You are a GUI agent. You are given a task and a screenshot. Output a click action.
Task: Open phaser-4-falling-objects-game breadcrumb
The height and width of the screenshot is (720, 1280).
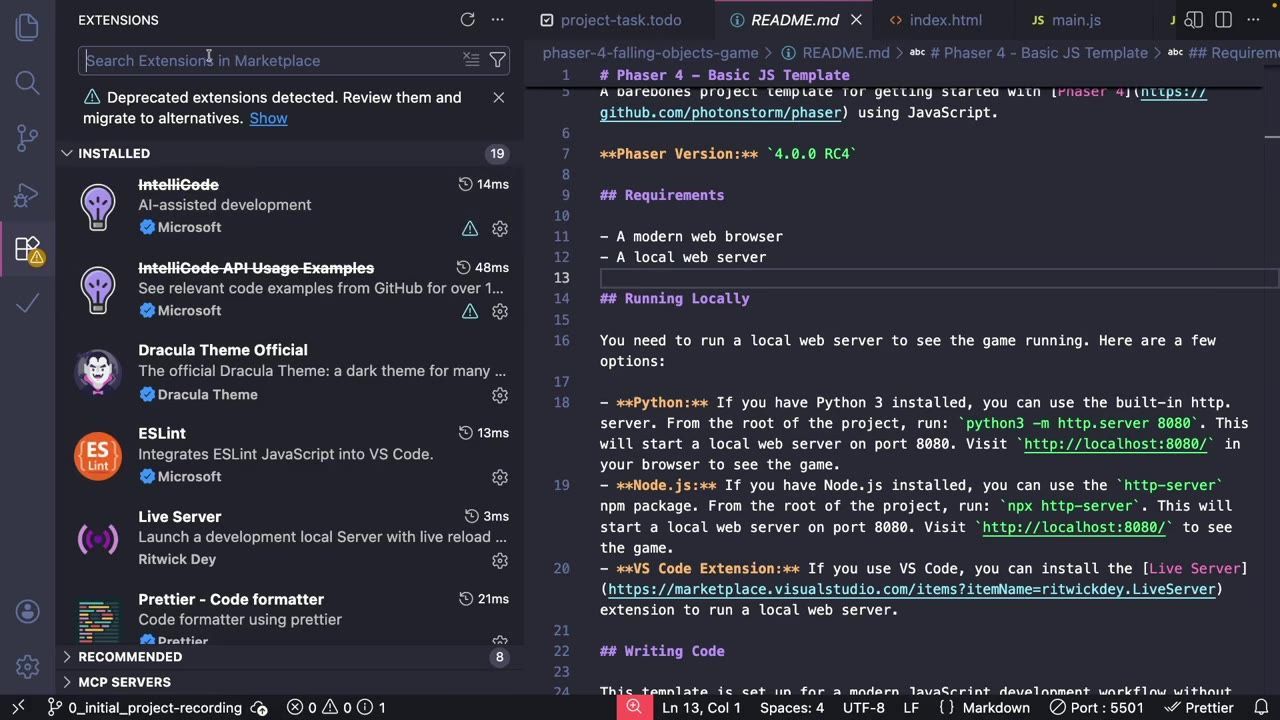tap(650, 52)
